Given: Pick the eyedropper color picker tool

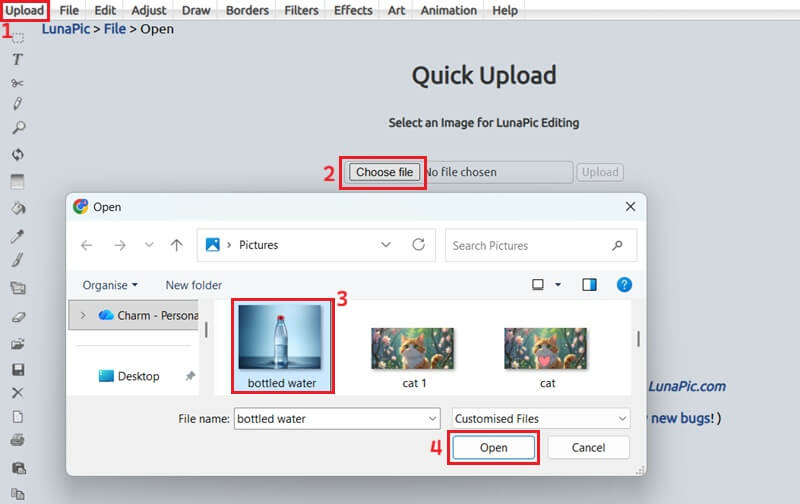Looking at the screenshot, I should click(17, 236).
